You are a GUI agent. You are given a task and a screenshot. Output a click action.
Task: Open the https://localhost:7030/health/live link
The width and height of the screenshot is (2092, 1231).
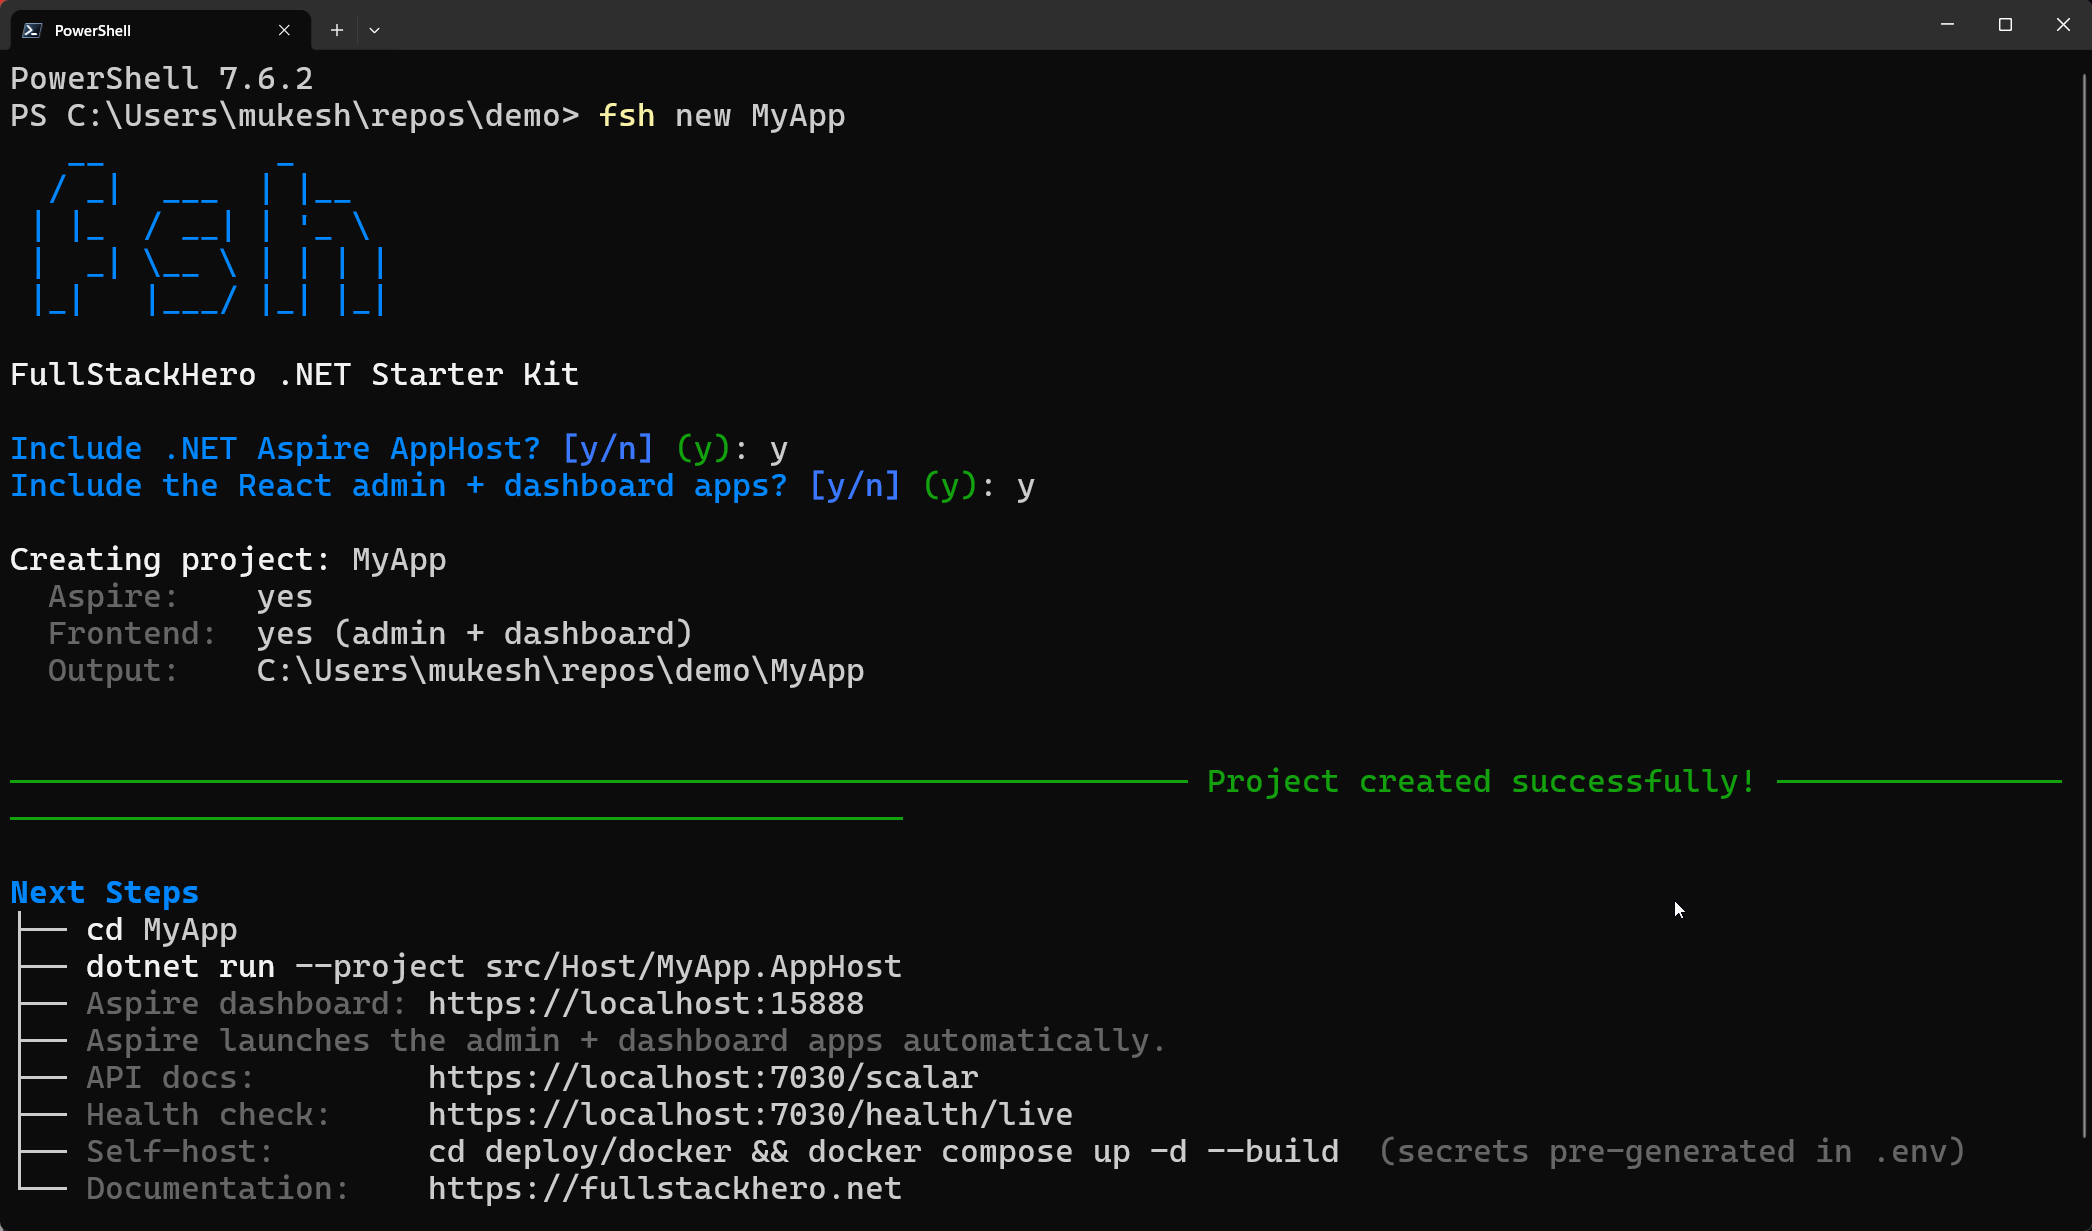point(750,1115)
